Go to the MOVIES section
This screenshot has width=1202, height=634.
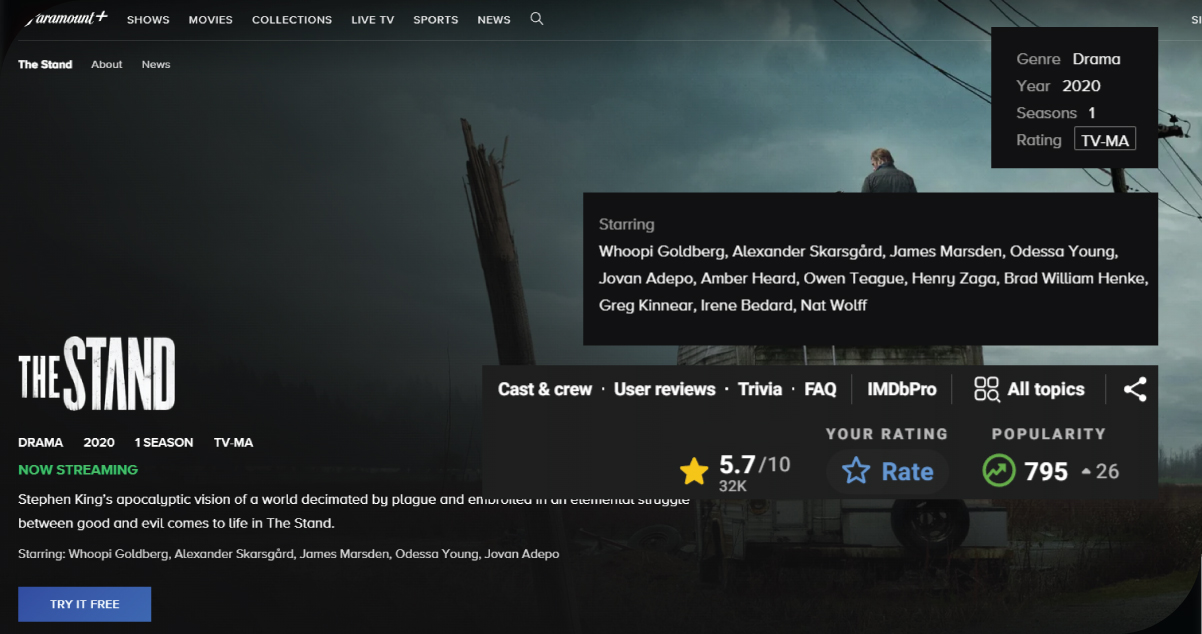point(211,20)
